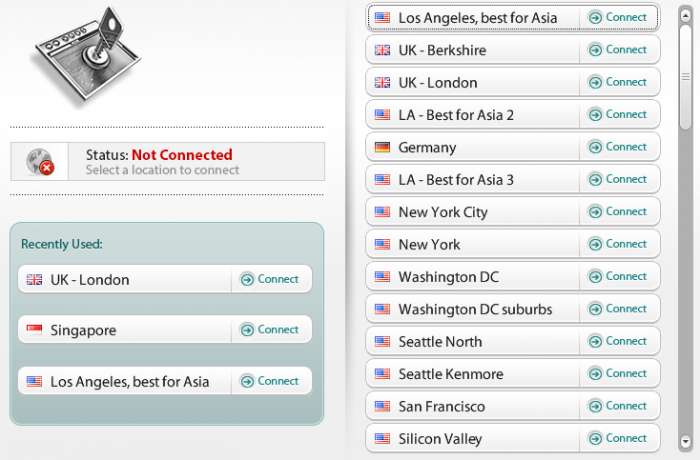Click the scroll down arrow of server list
This screenshot has height=460, width=700.
[685, 441]
